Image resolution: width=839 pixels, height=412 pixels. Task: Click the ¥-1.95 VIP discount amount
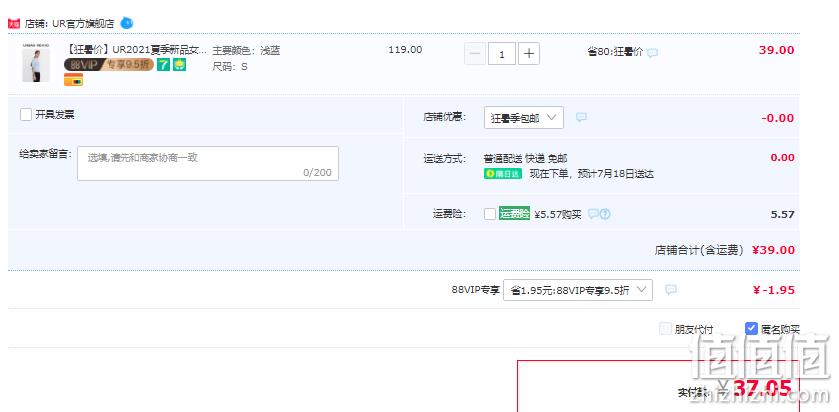pos(773,290)
